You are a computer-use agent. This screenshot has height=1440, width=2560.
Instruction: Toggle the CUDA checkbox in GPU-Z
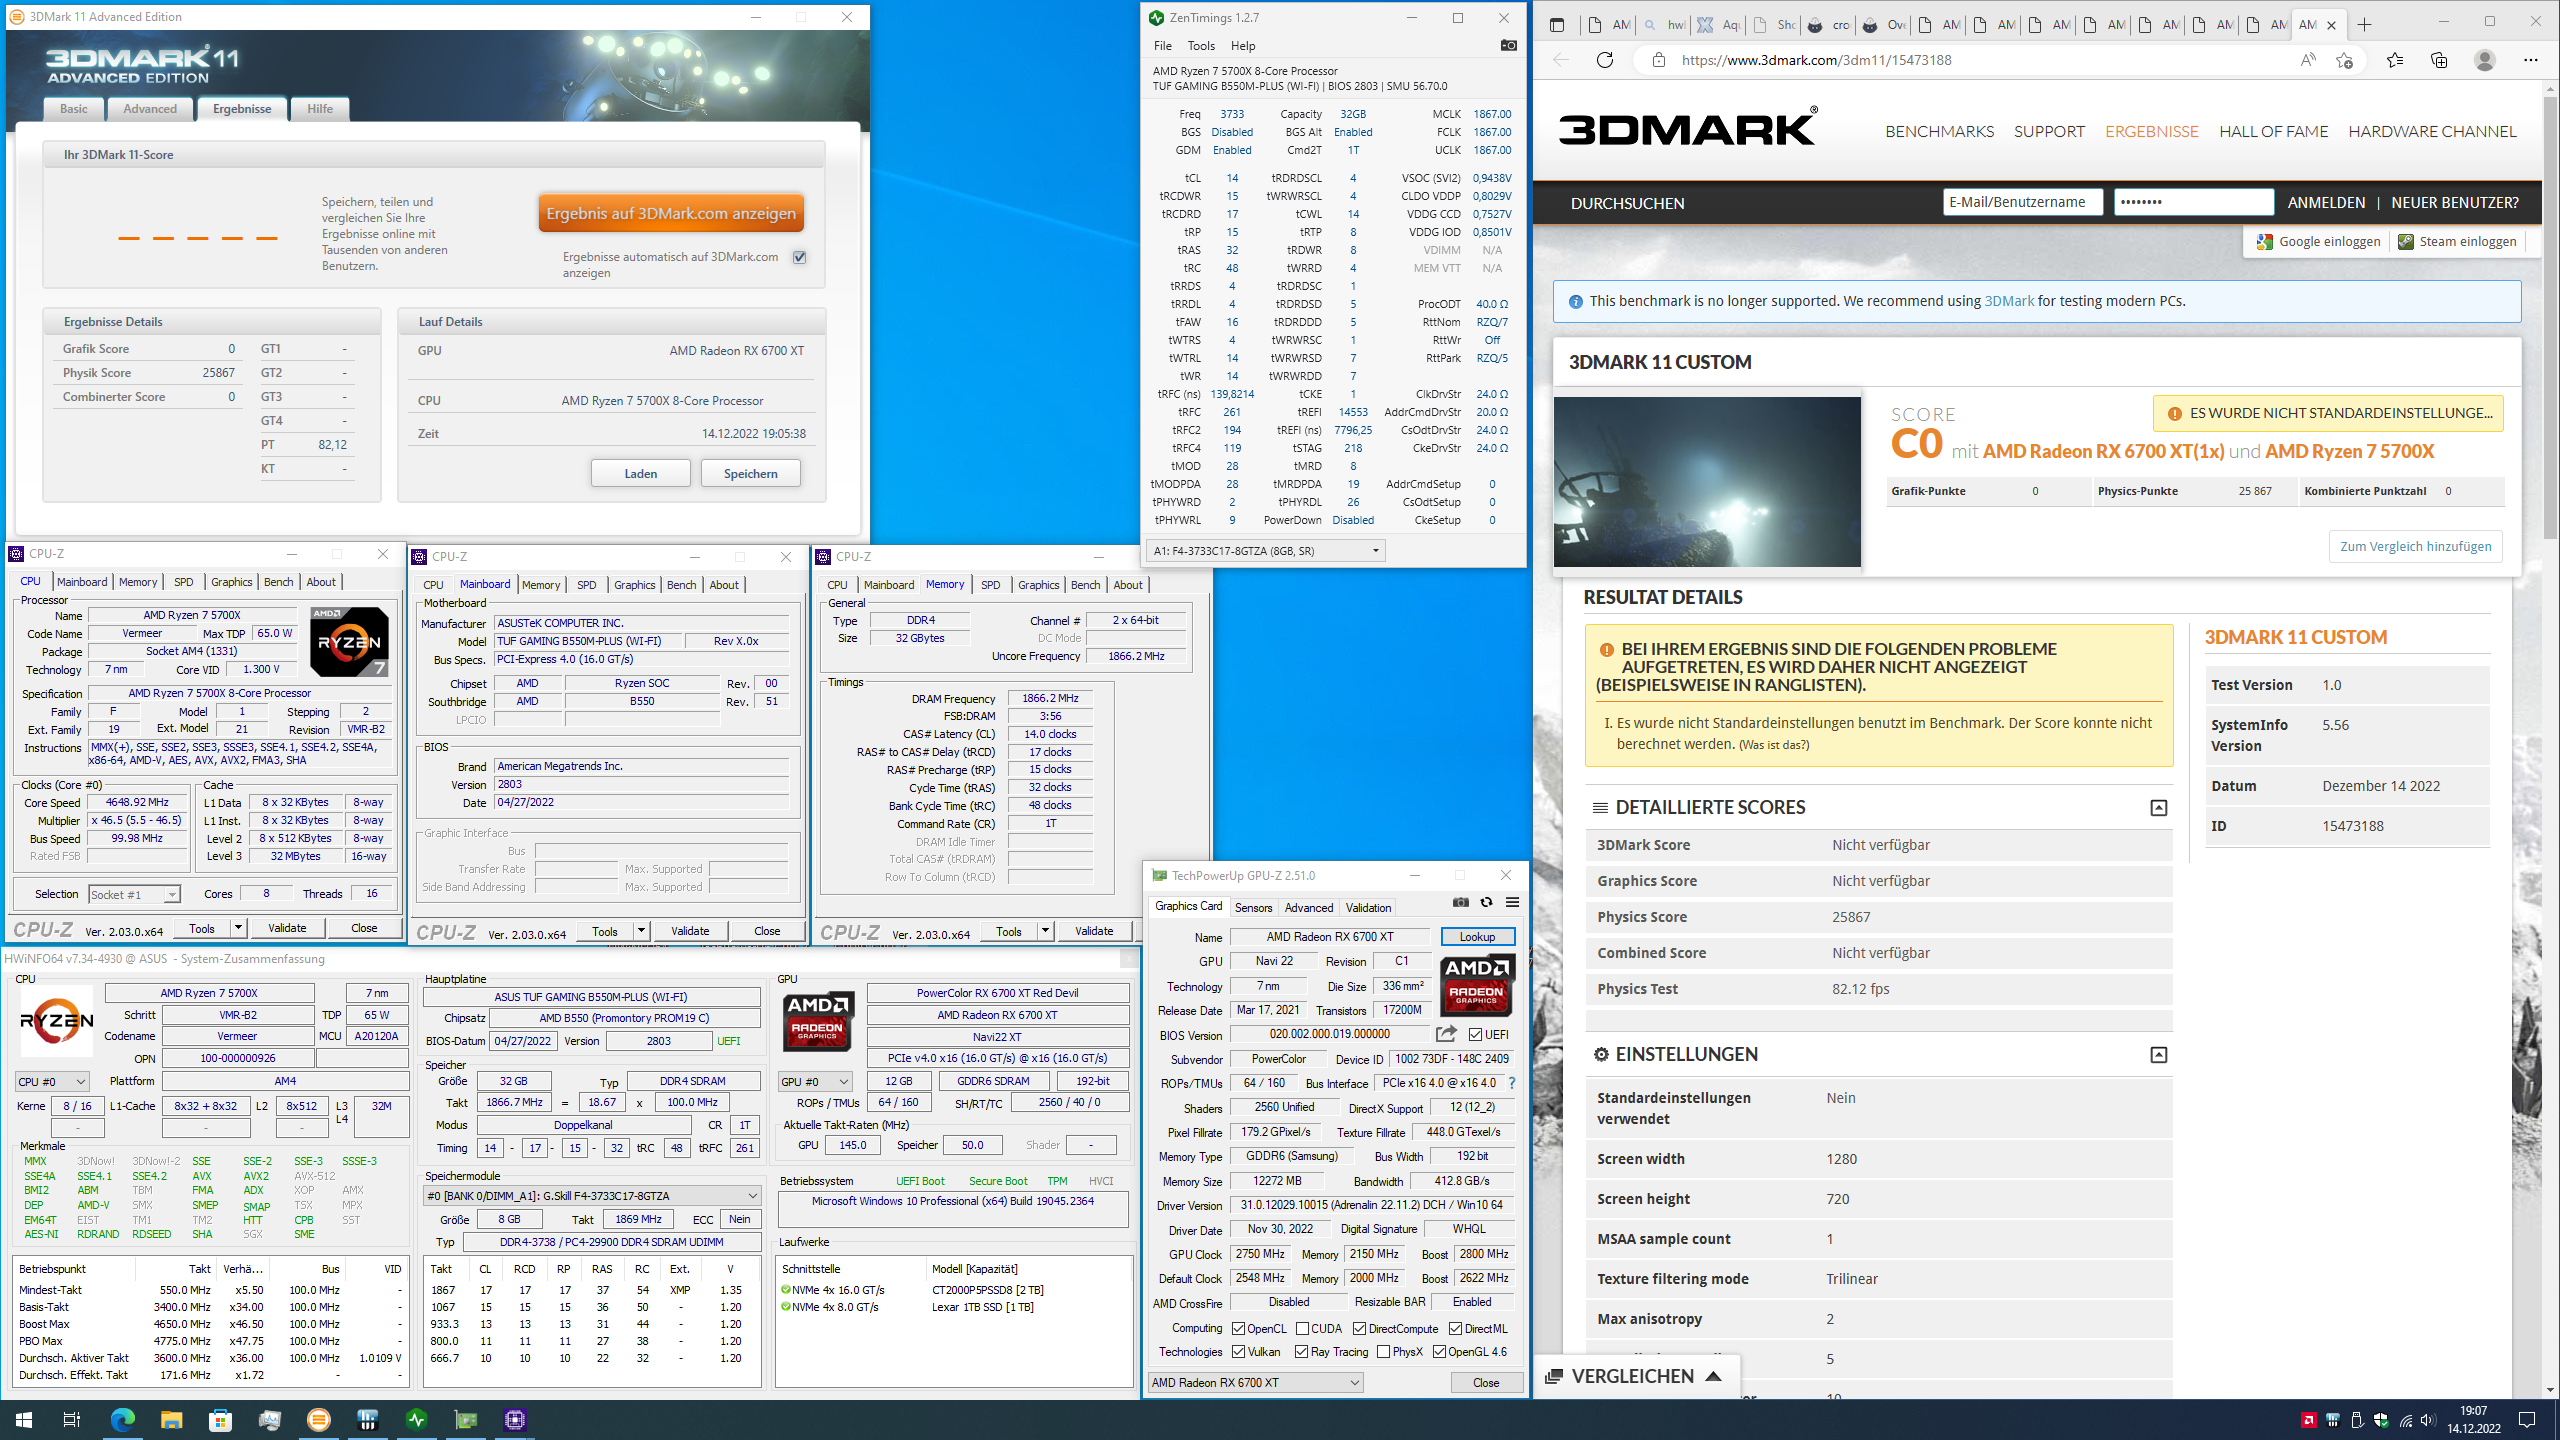[1302, 1328]
